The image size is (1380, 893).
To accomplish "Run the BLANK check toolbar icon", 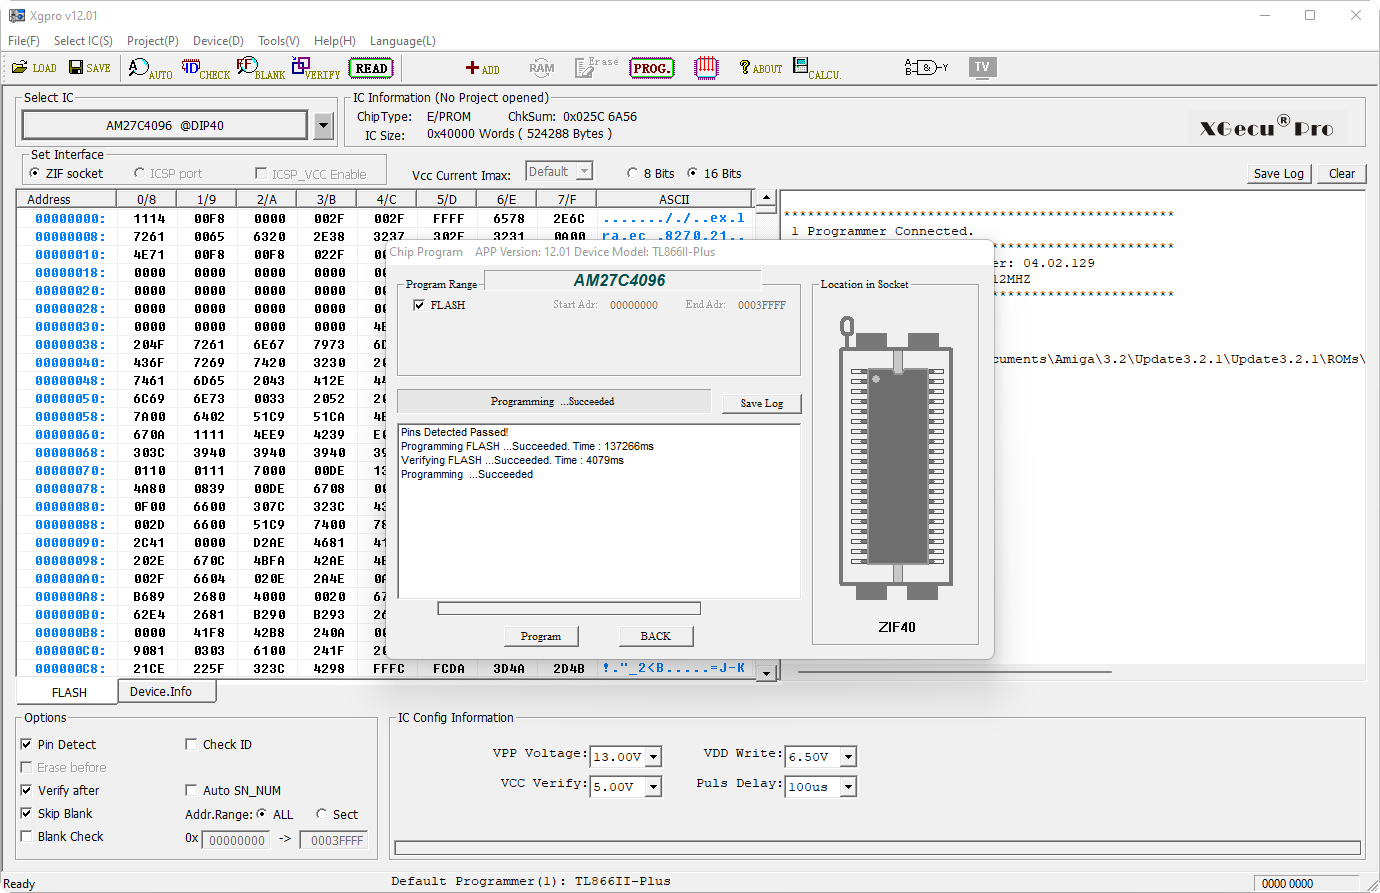I will (261, 68).
